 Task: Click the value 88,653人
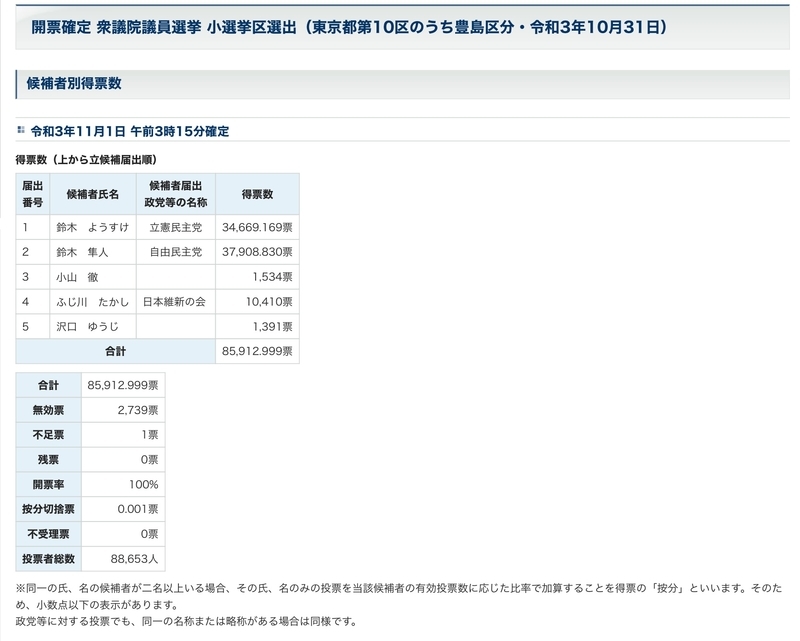(x=134, y=559)
